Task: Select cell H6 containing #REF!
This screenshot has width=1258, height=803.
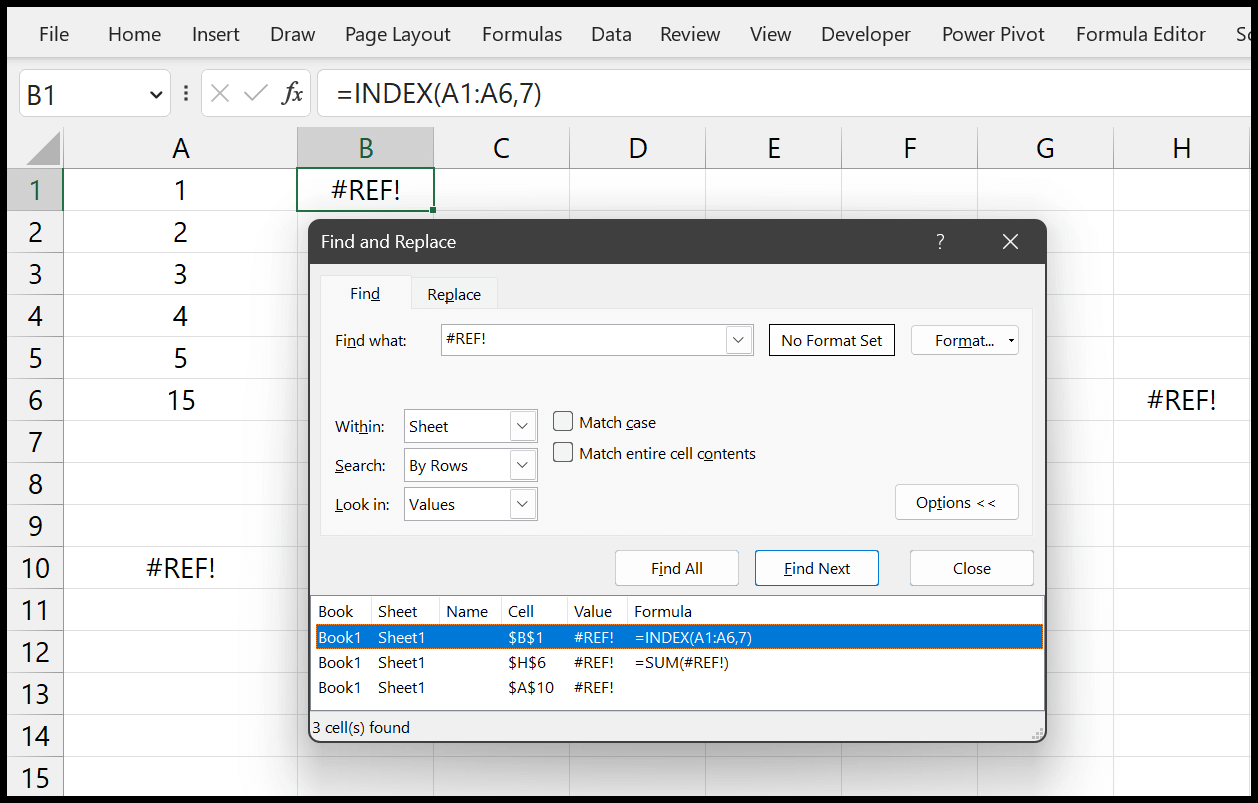Action: pos(1181,399)
